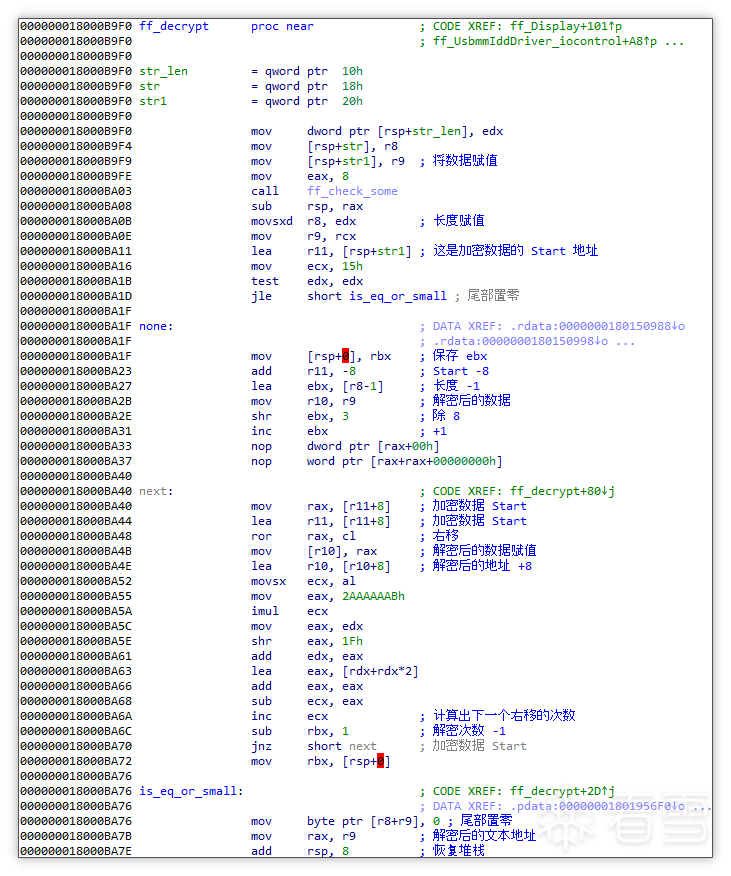This screenshot has height=876, width=731.
Task: Select the comment 计算出下一个右移的次数
Action: click(x=504, y=716)
